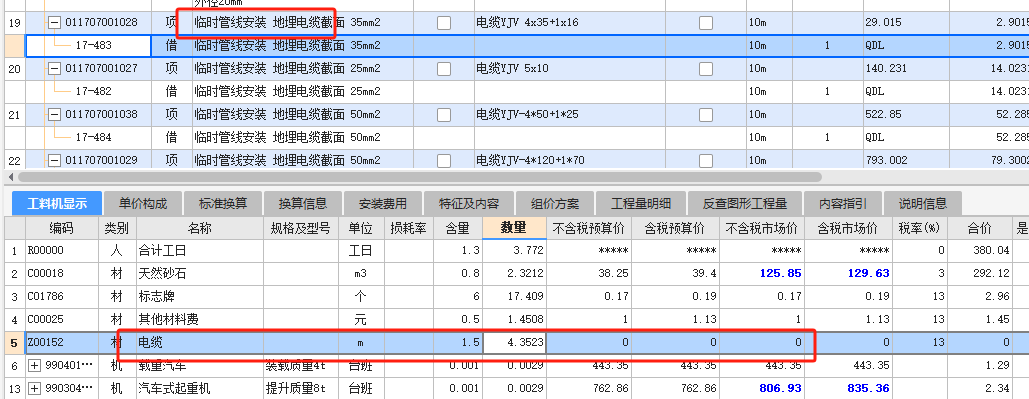
Task: Tick the checkbox next to 电缆YJV 4x35+1x16
Action: 444,23
